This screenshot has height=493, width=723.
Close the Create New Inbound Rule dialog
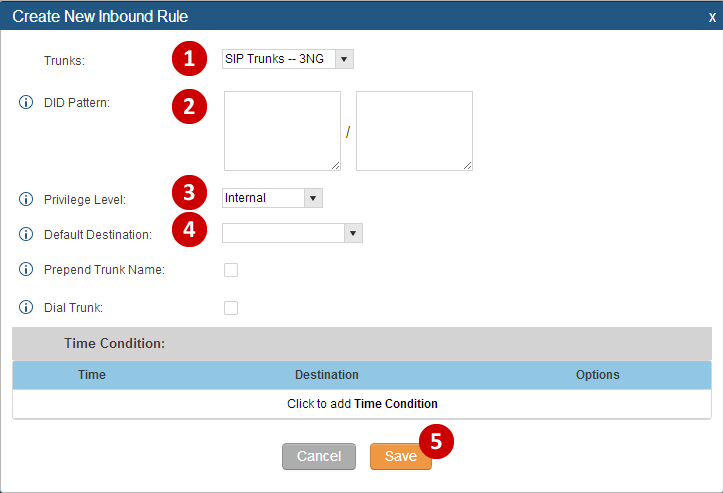[x=711, y=17]
